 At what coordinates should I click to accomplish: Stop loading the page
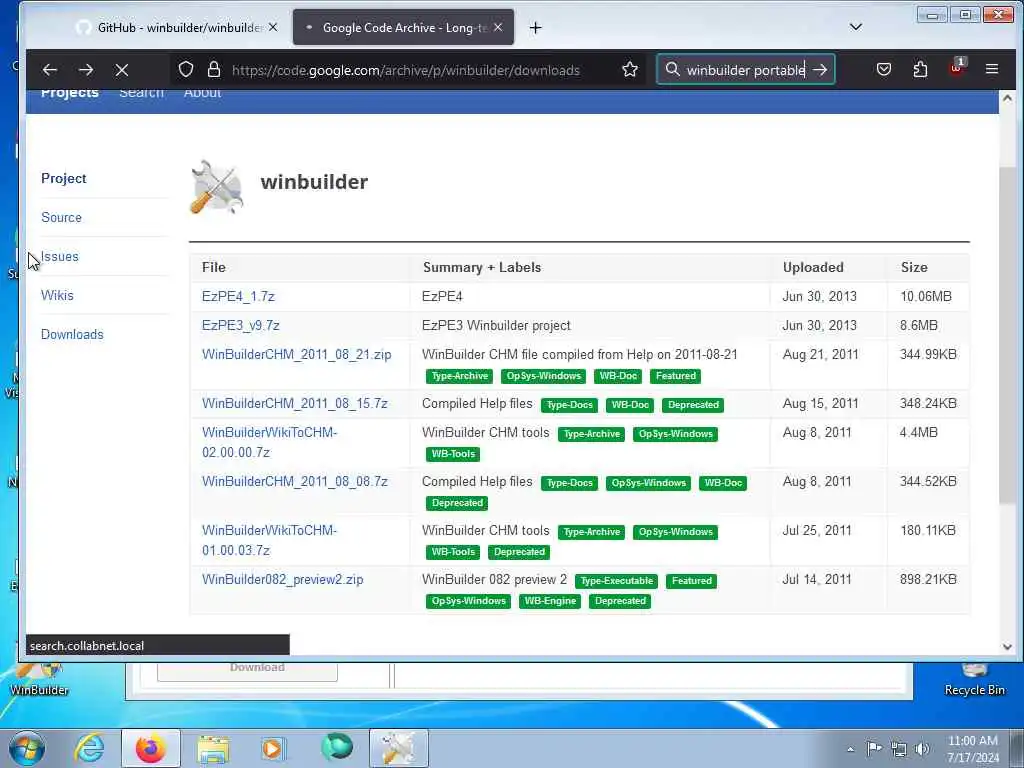coord(121,70)
